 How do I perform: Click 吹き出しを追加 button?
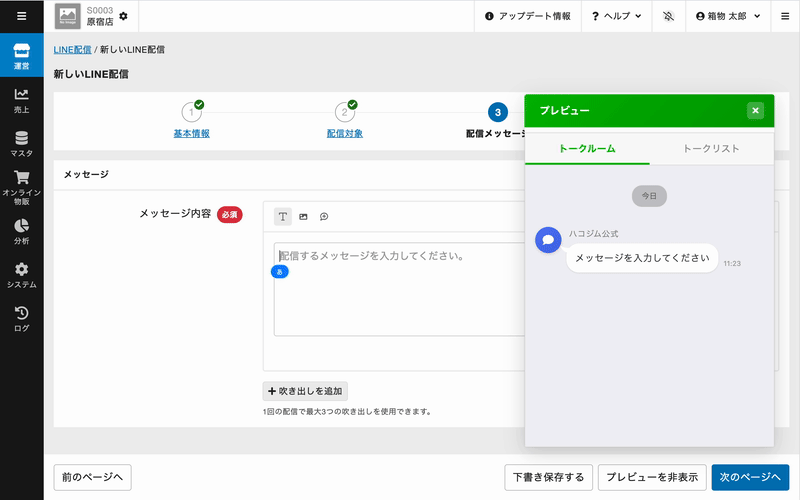point(305,391)
